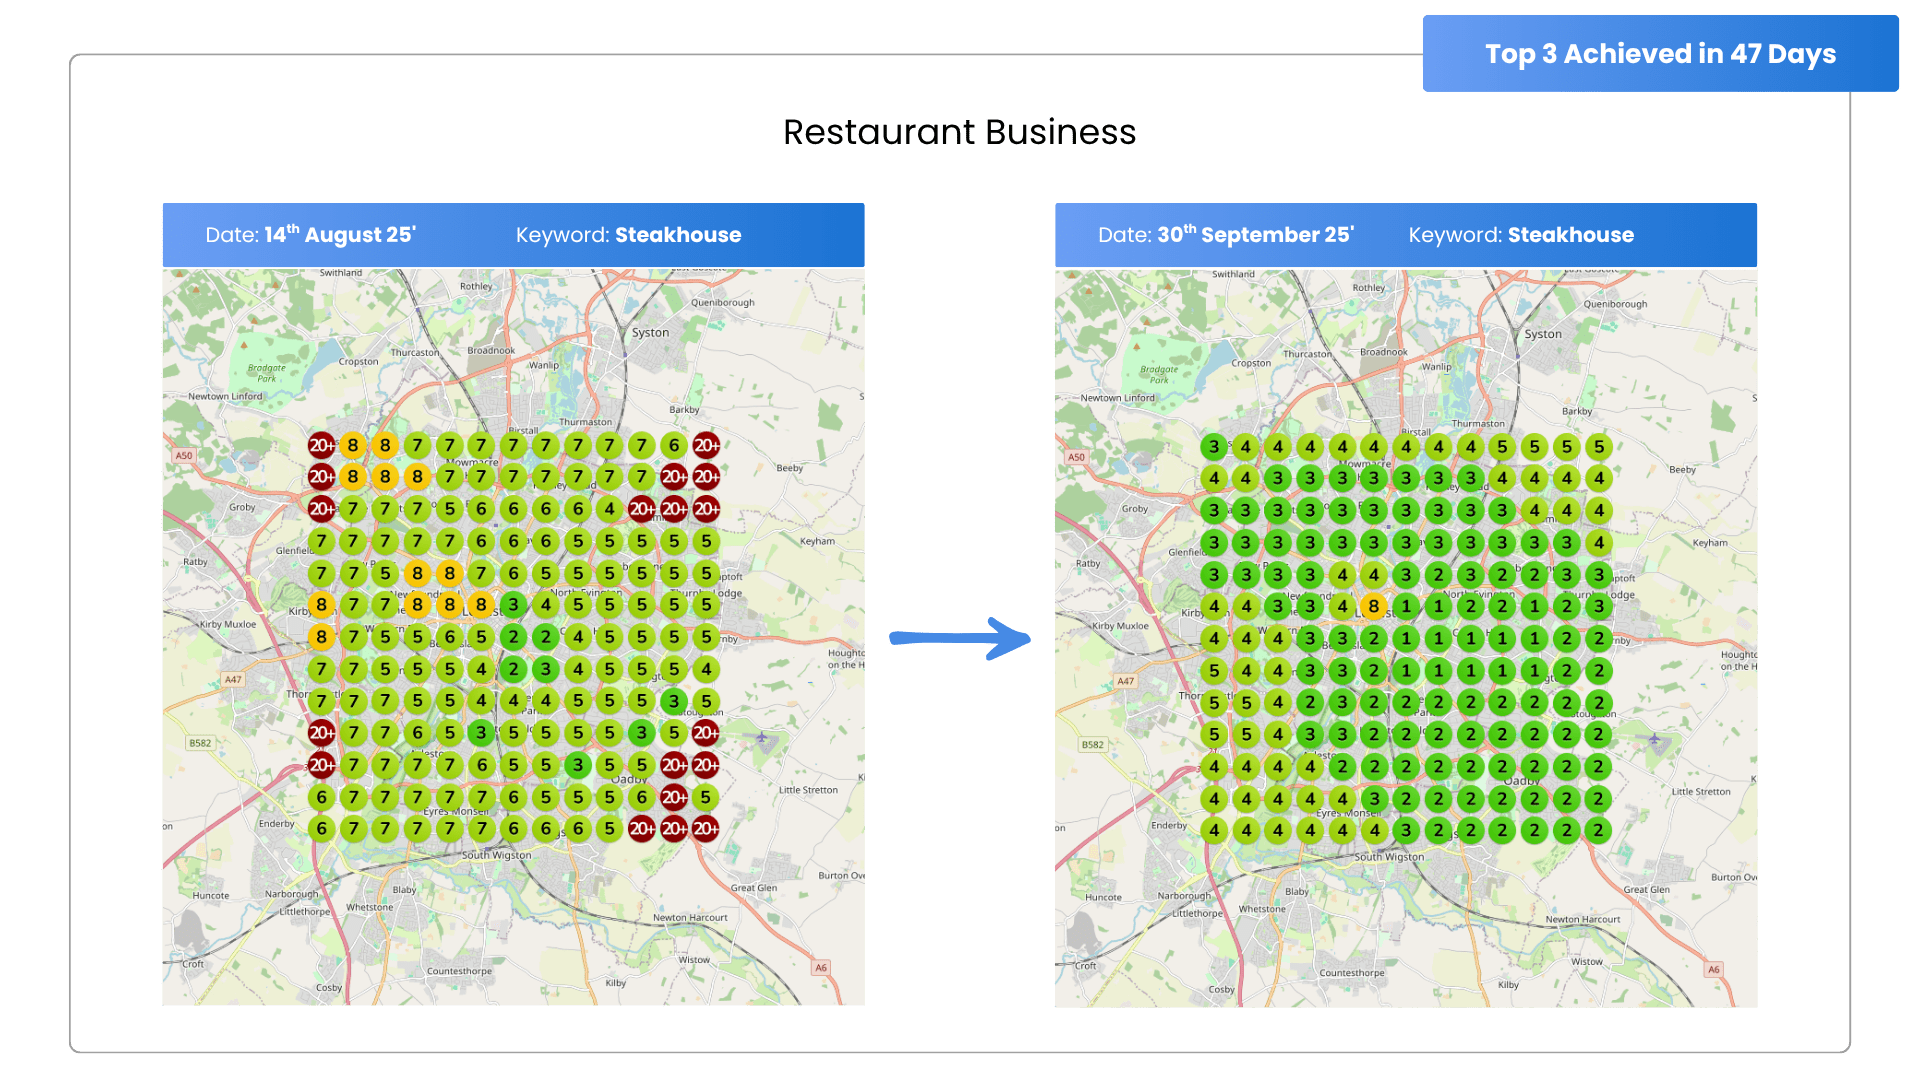Click bottom-right 2 marker on September map
The image size is (1920, 1080).
point(1599,830)
